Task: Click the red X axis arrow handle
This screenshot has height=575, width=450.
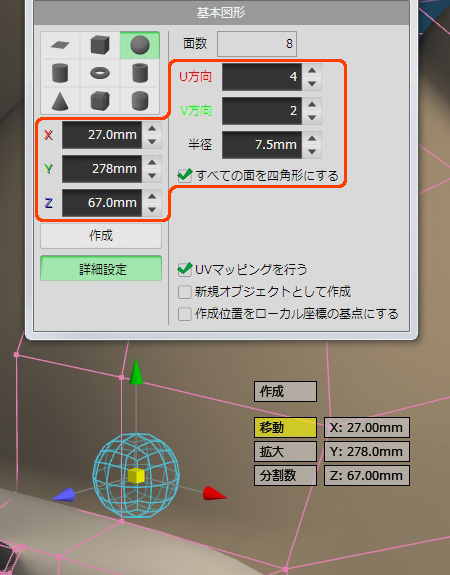Action: coord(215,494)
